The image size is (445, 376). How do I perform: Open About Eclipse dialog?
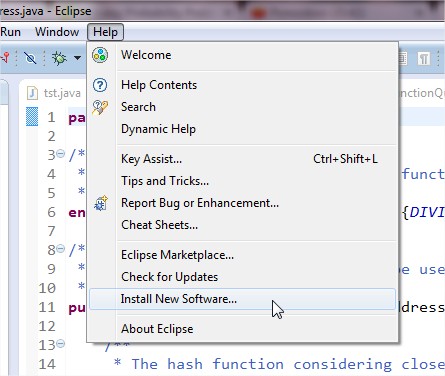point(243,329)
